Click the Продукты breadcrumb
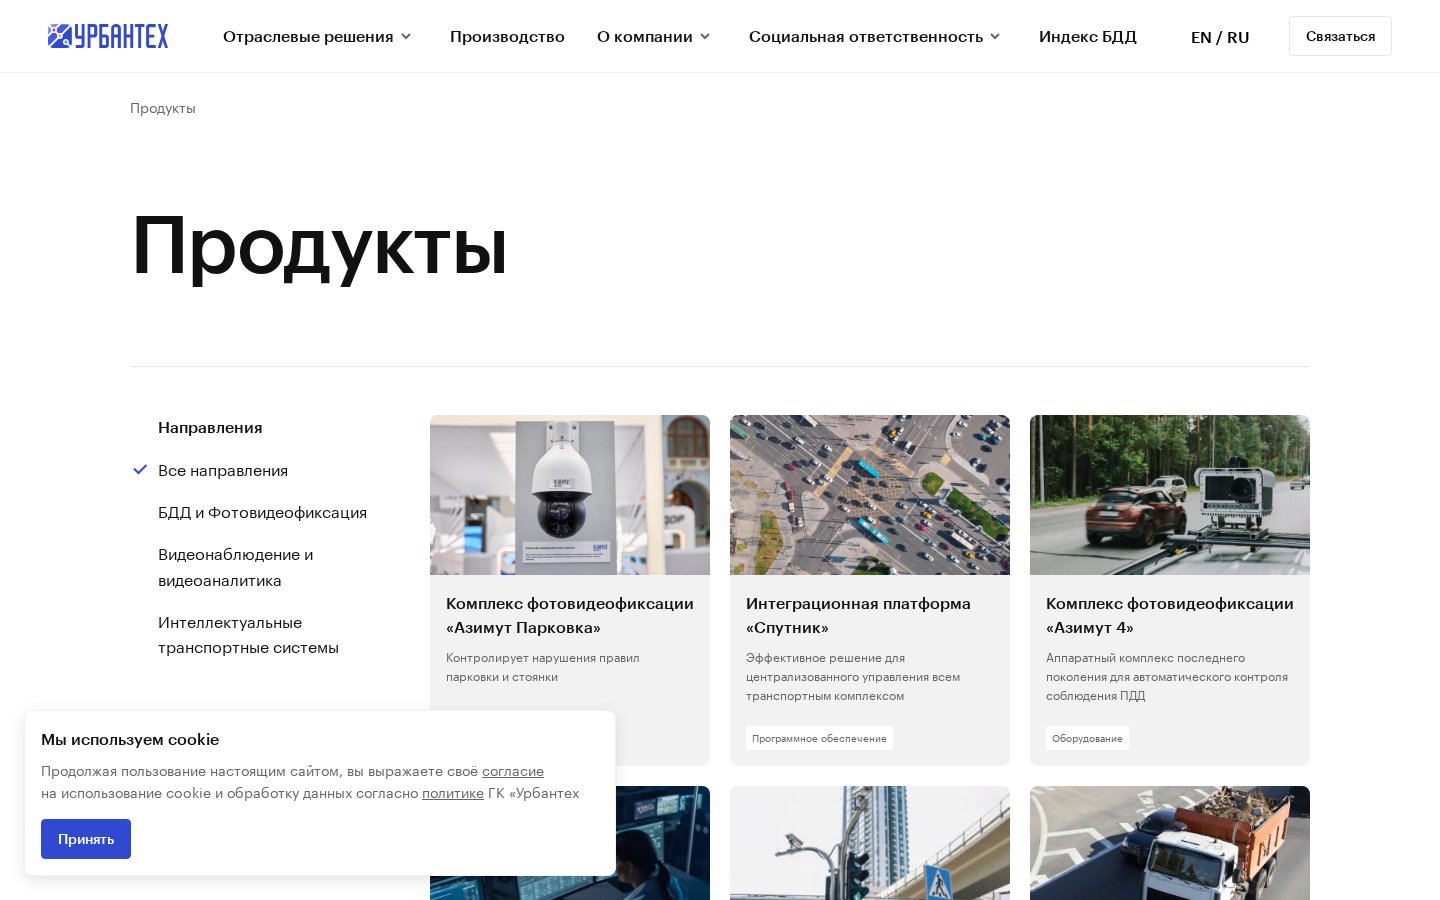This screenshot has width=1440, height=900. click(163, 108)
